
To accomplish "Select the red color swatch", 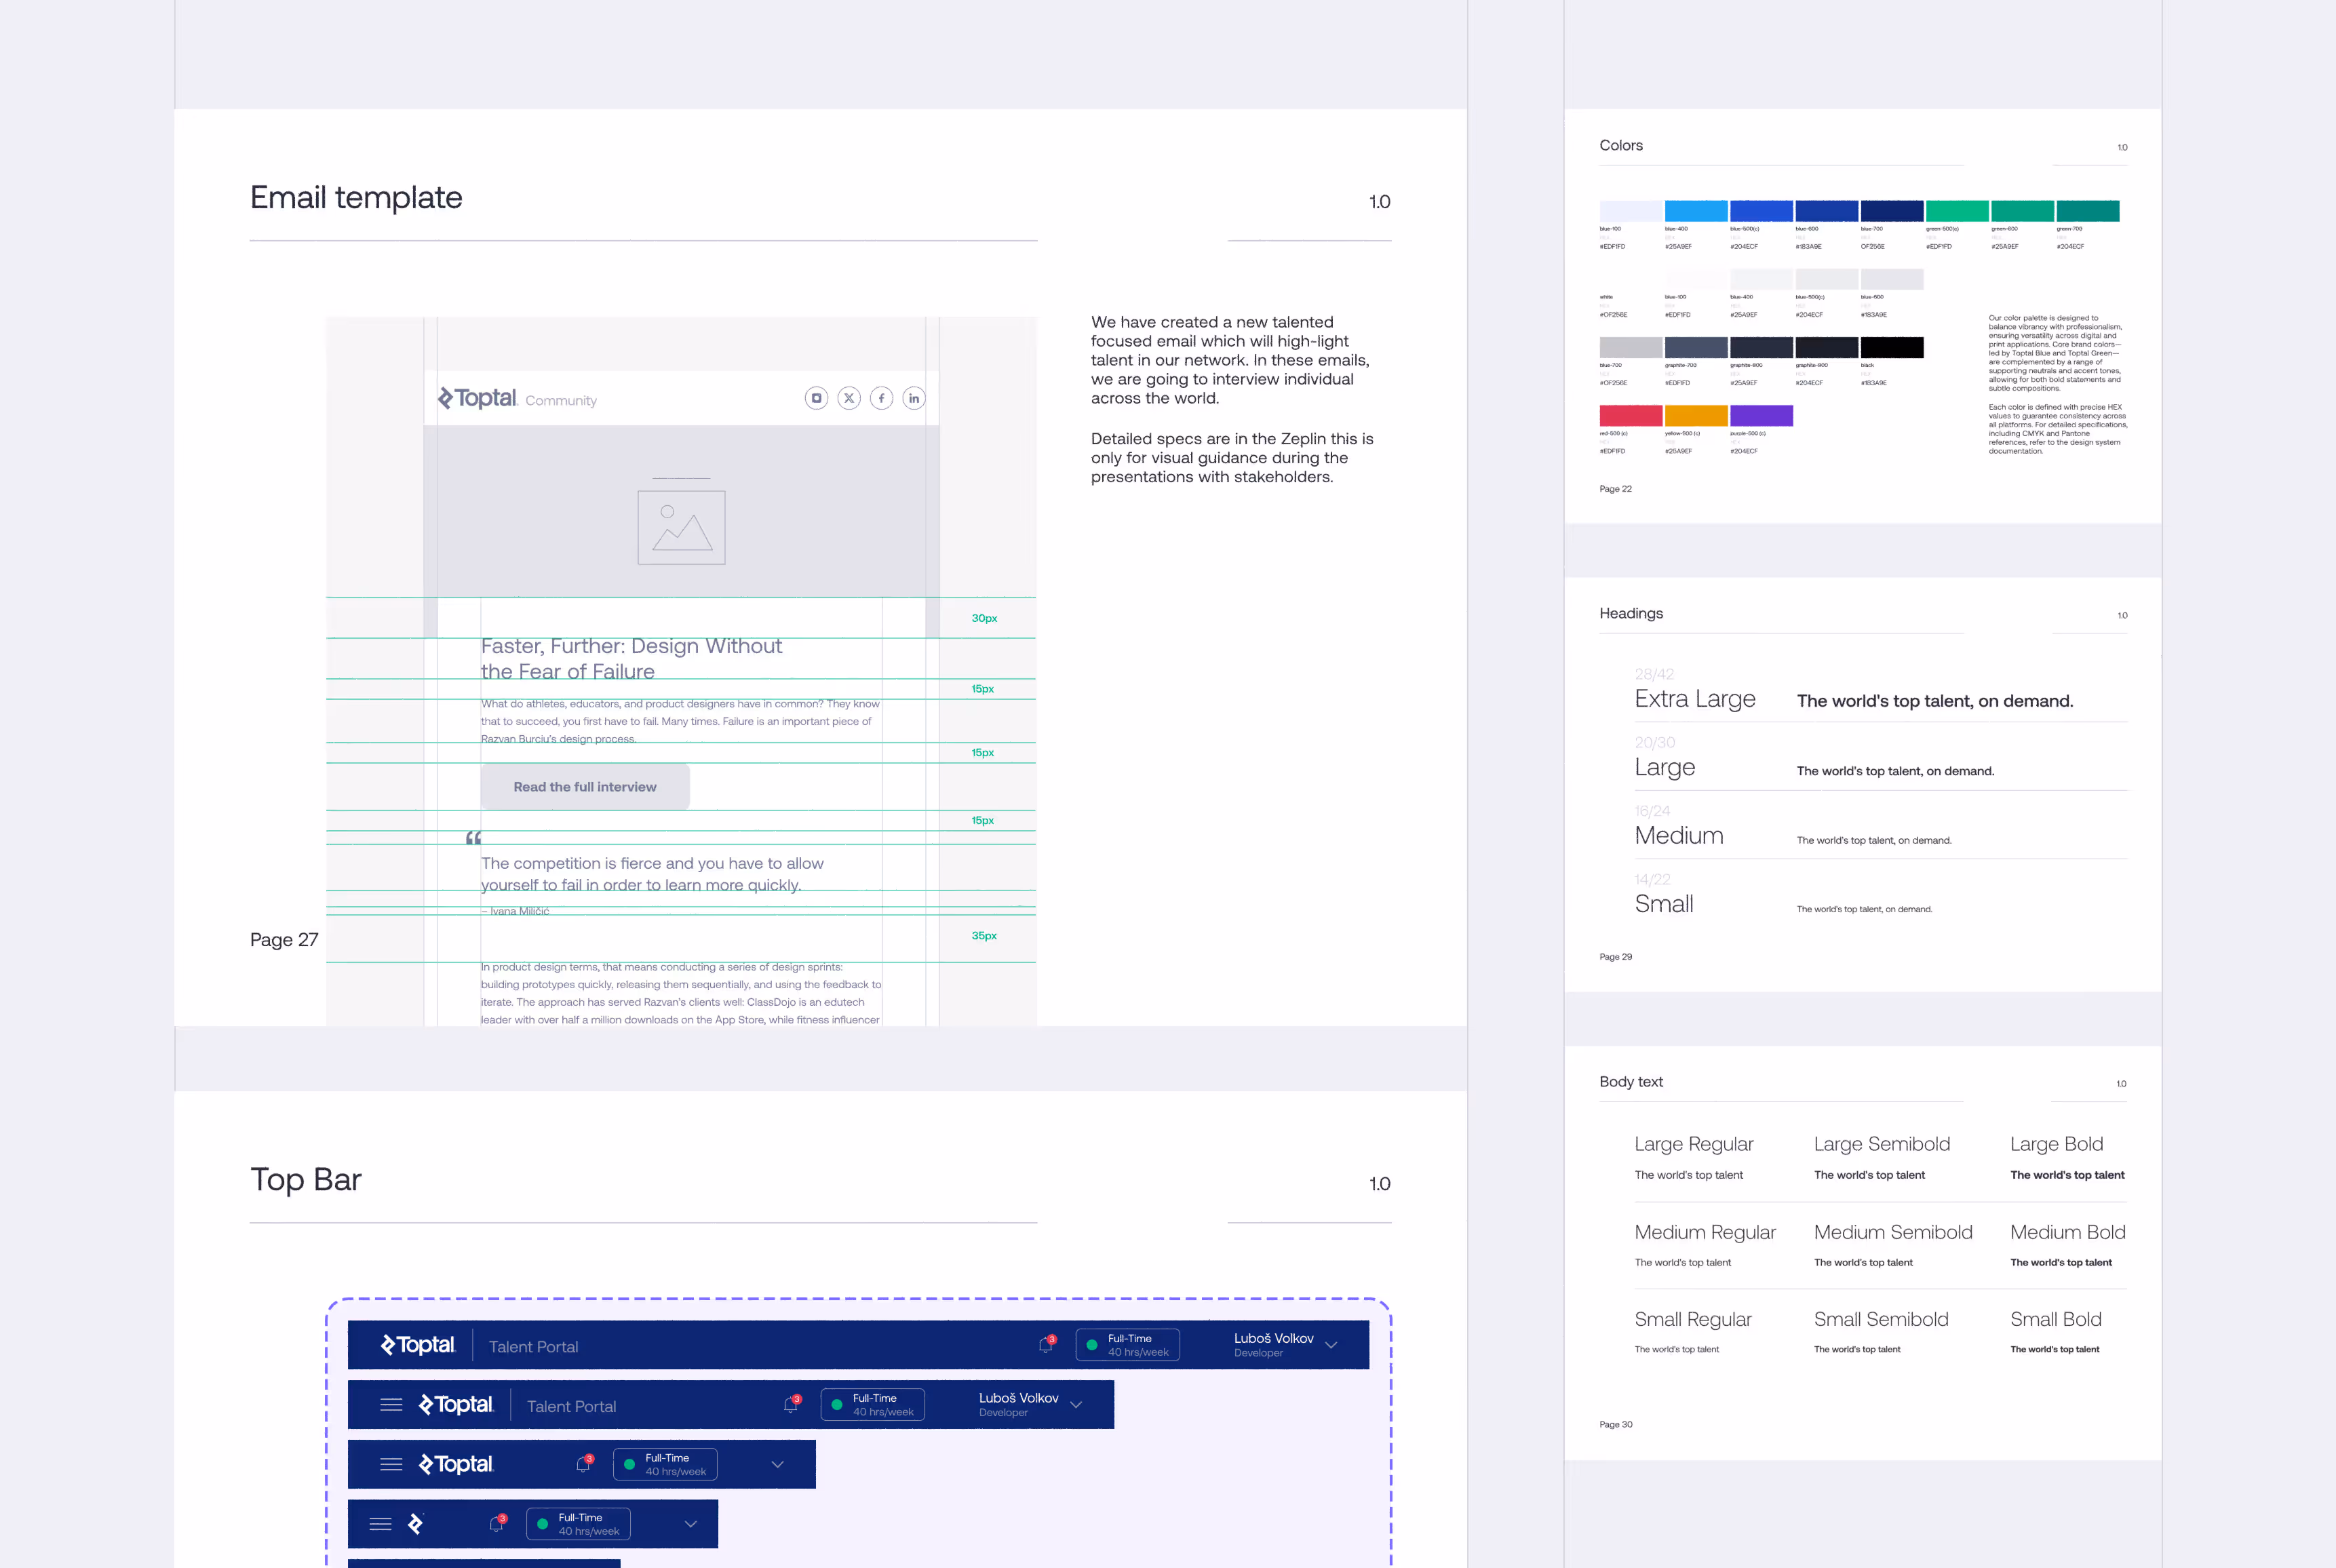I will click(x=1630, y=416).
